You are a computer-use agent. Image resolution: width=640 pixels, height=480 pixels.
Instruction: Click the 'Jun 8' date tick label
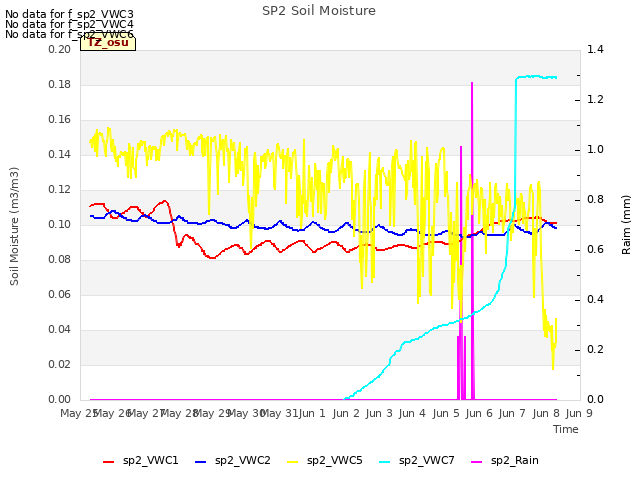(x=546, y=414)
